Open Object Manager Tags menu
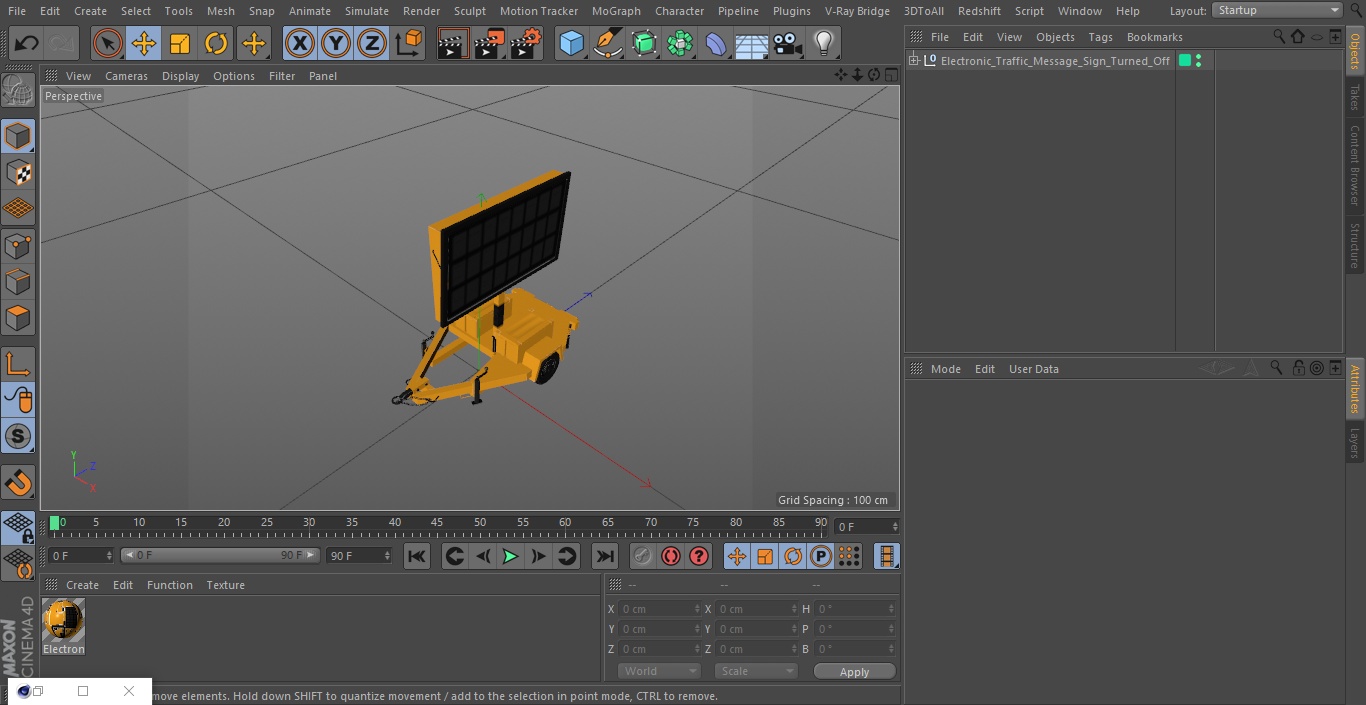Viewport: 1366px width, 705px height. 1100,37
